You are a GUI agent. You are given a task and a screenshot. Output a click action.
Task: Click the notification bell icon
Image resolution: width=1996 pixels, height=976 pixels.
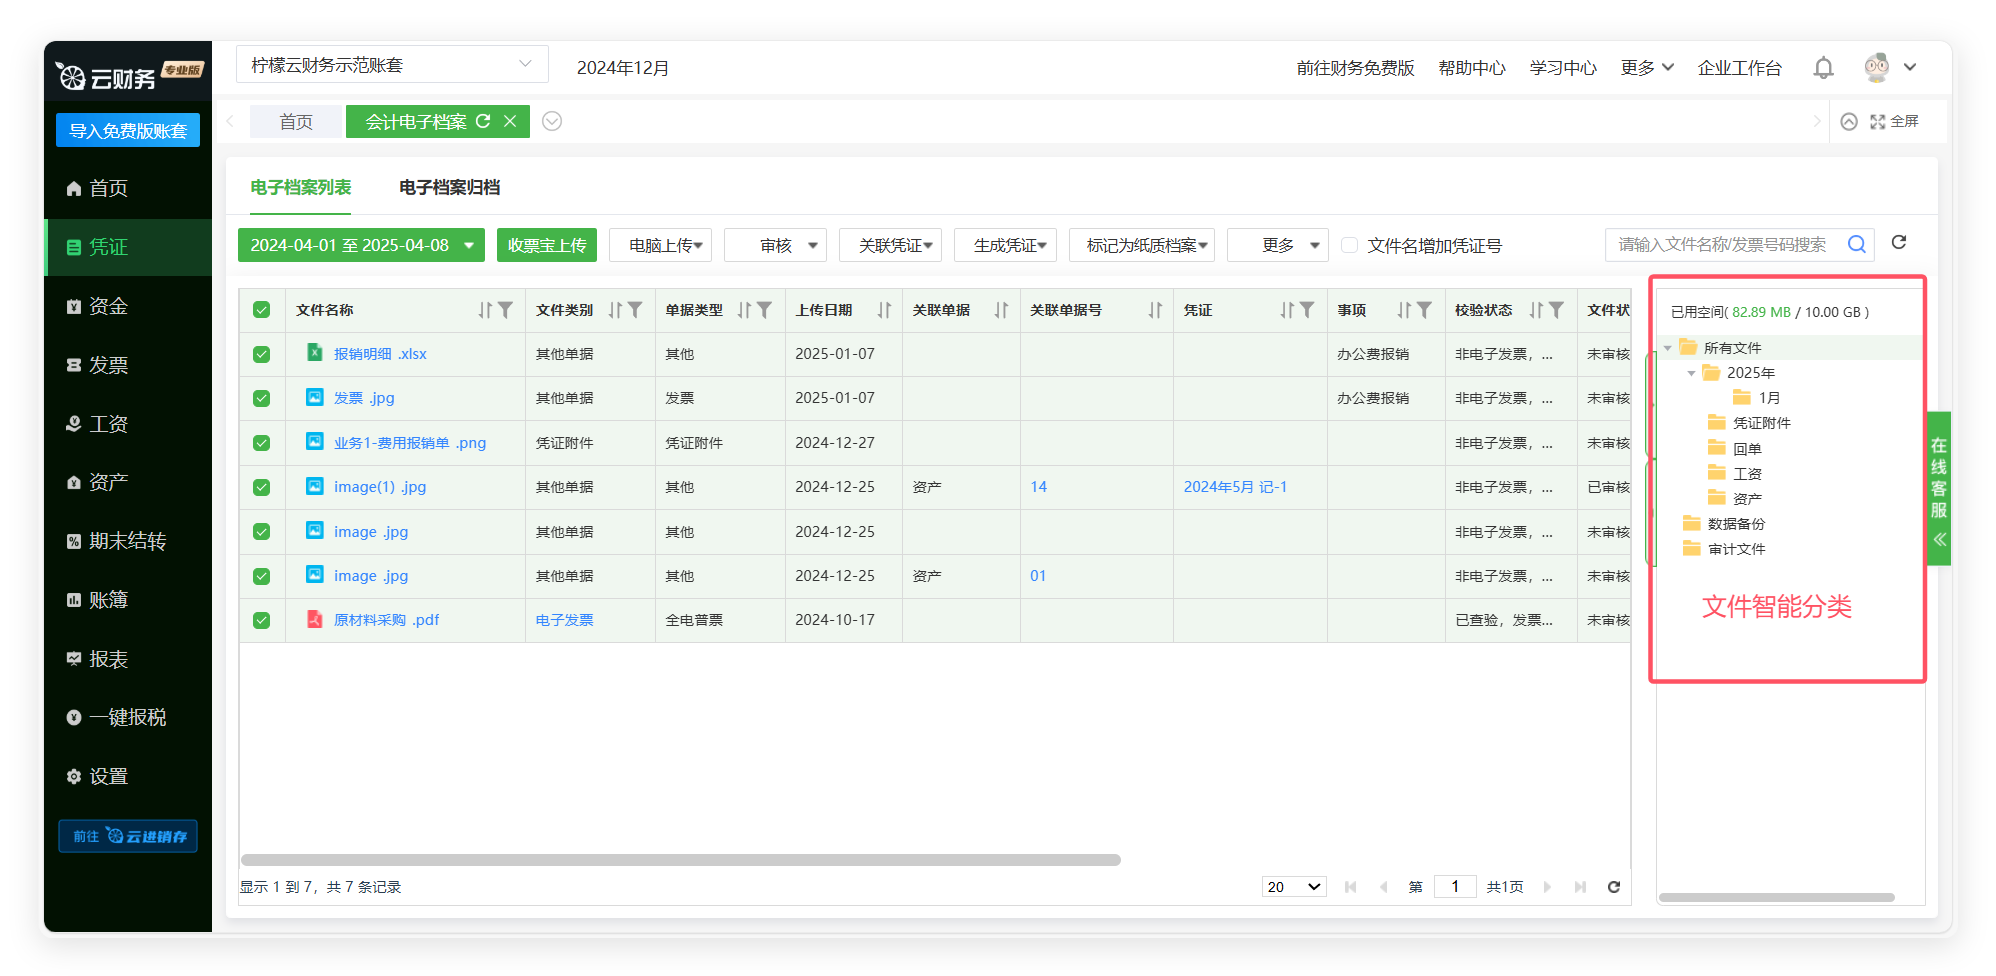pyautogui.click(x=1823, y=68)
